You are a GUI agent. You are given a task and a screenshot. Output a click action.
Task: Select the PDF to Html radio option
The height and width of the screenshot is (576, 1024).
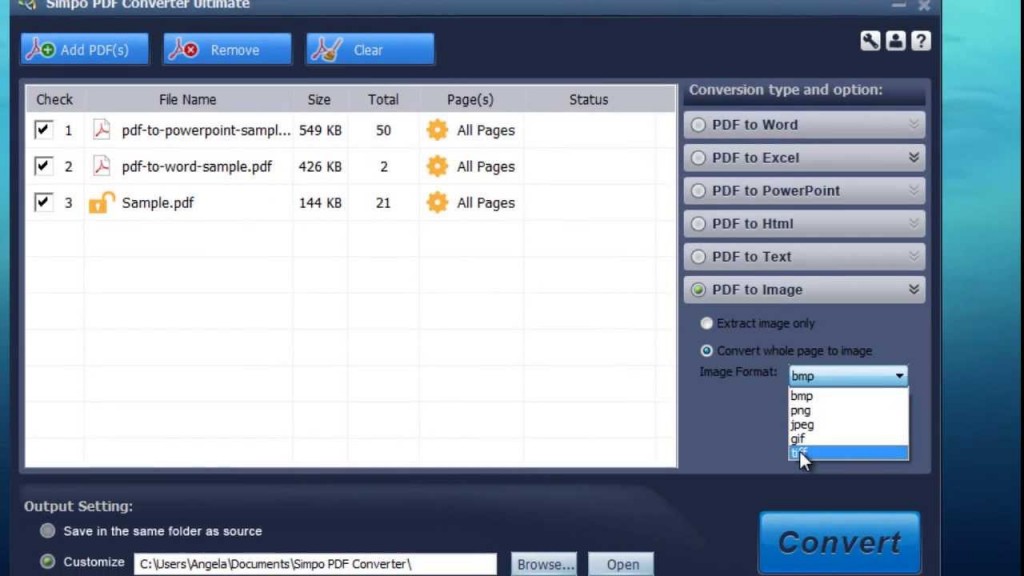(x=698, y=223)
